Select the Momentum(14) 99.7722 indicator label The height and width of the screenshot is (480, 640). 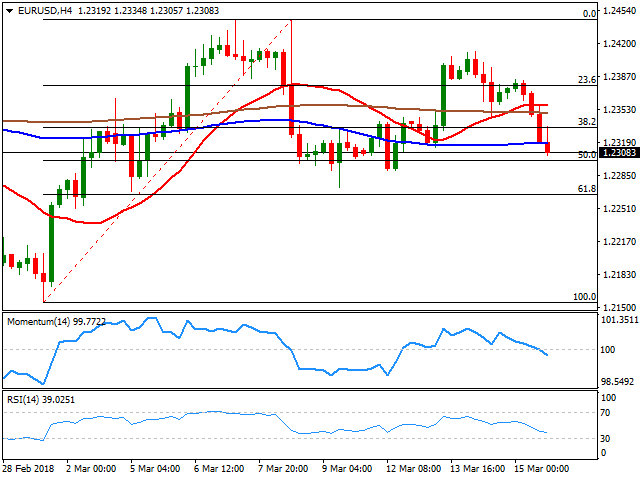[x=56, y=322]
